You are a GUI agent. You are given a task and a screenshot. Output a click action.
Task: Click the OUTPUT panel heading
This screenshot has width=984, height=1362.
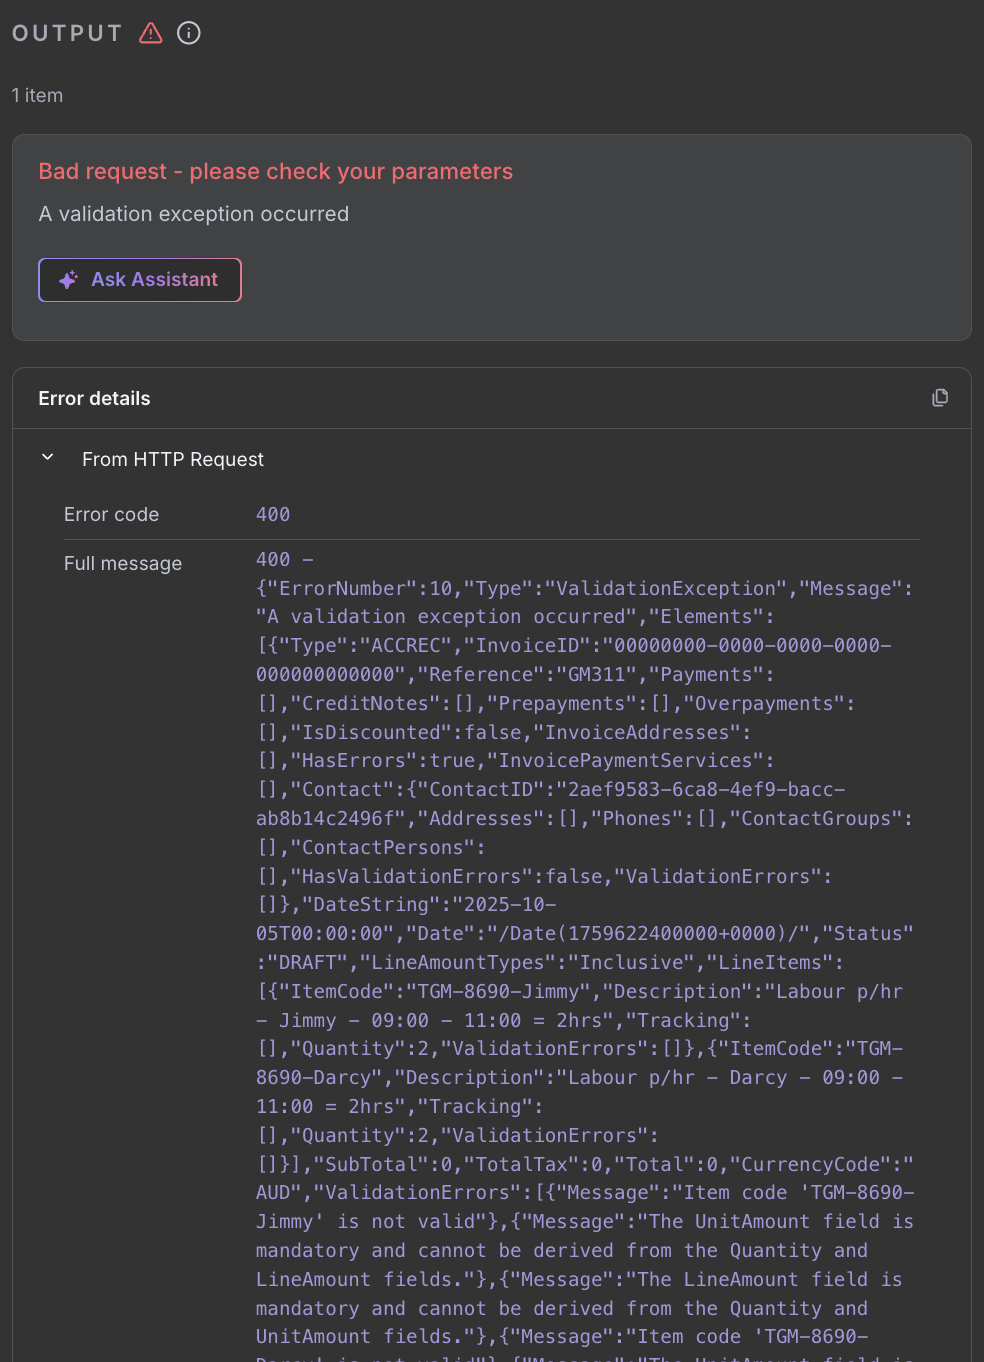coord(67,33)
